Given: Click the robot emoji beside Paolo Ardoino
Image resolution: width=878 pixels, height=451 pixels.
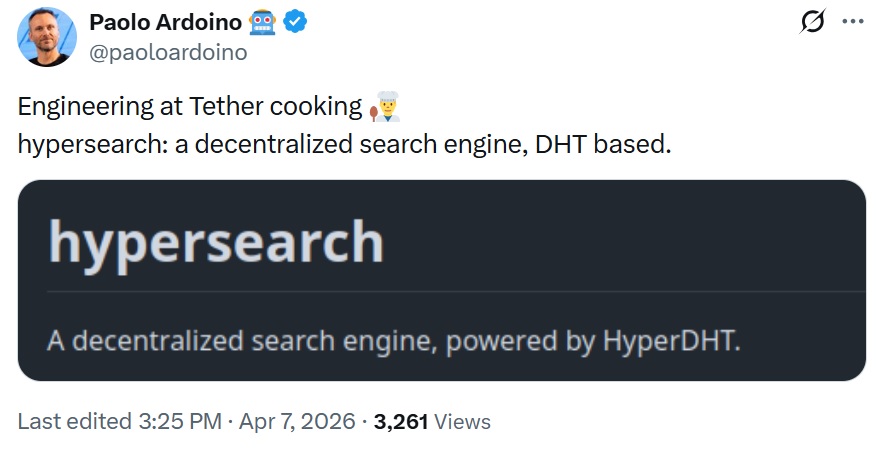Looking at the screenshot, I should (261, 22).
